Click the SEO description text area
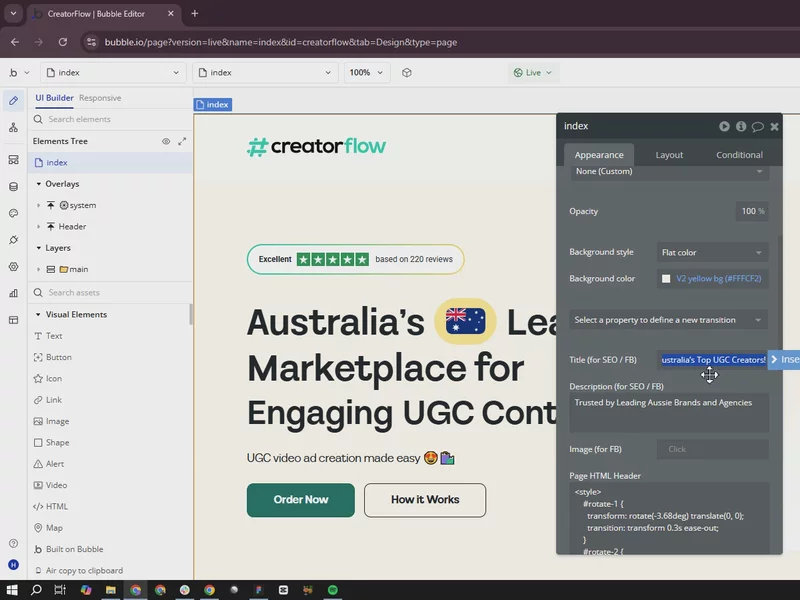The width and height of the screenshot is (800, 600). pos(669,413)
